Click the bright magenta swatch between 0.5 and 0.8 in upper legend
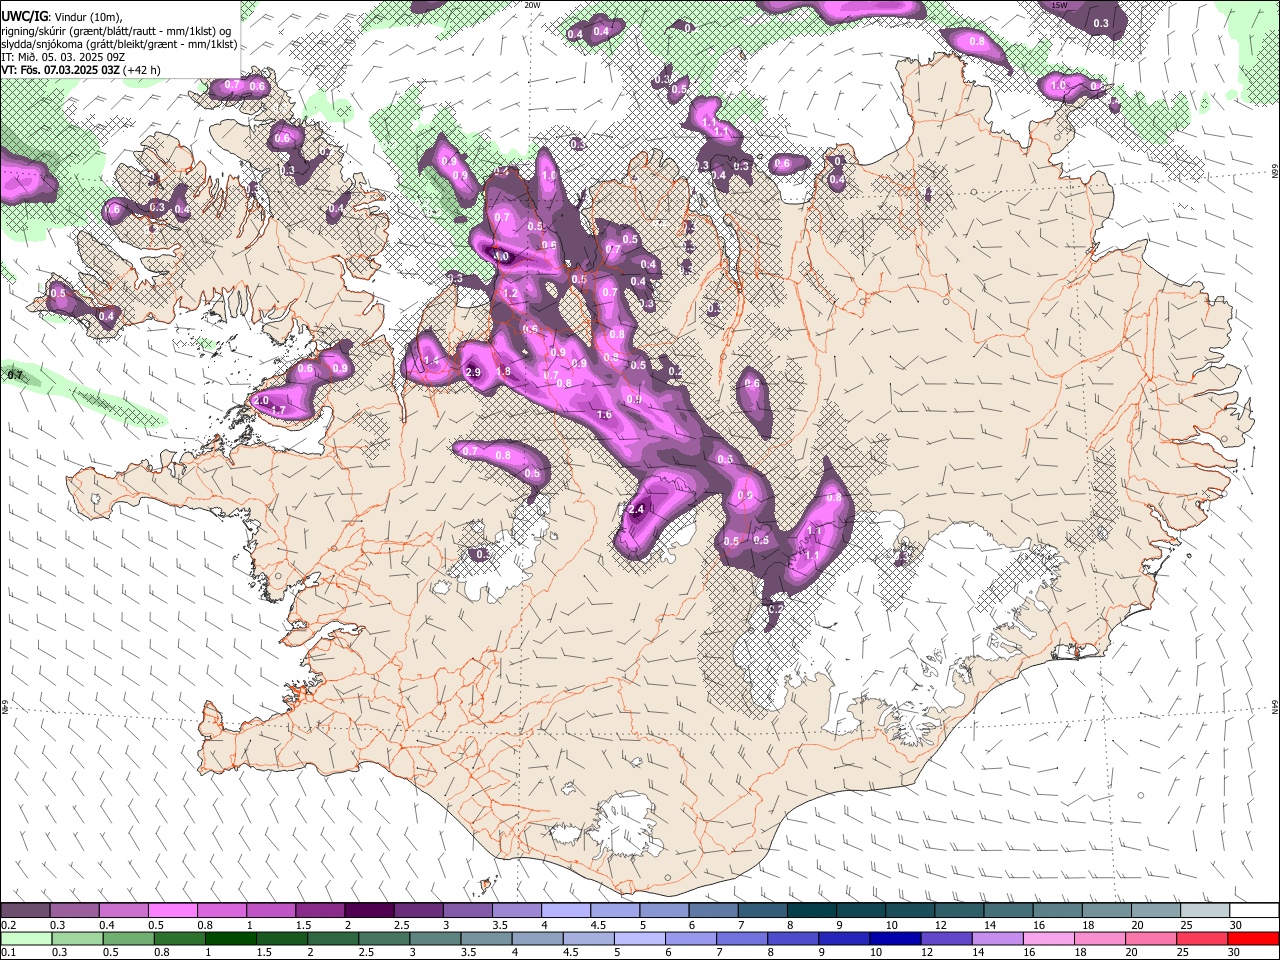The height and width of the screenshot is (960, 1280). (x=172, y=911)
